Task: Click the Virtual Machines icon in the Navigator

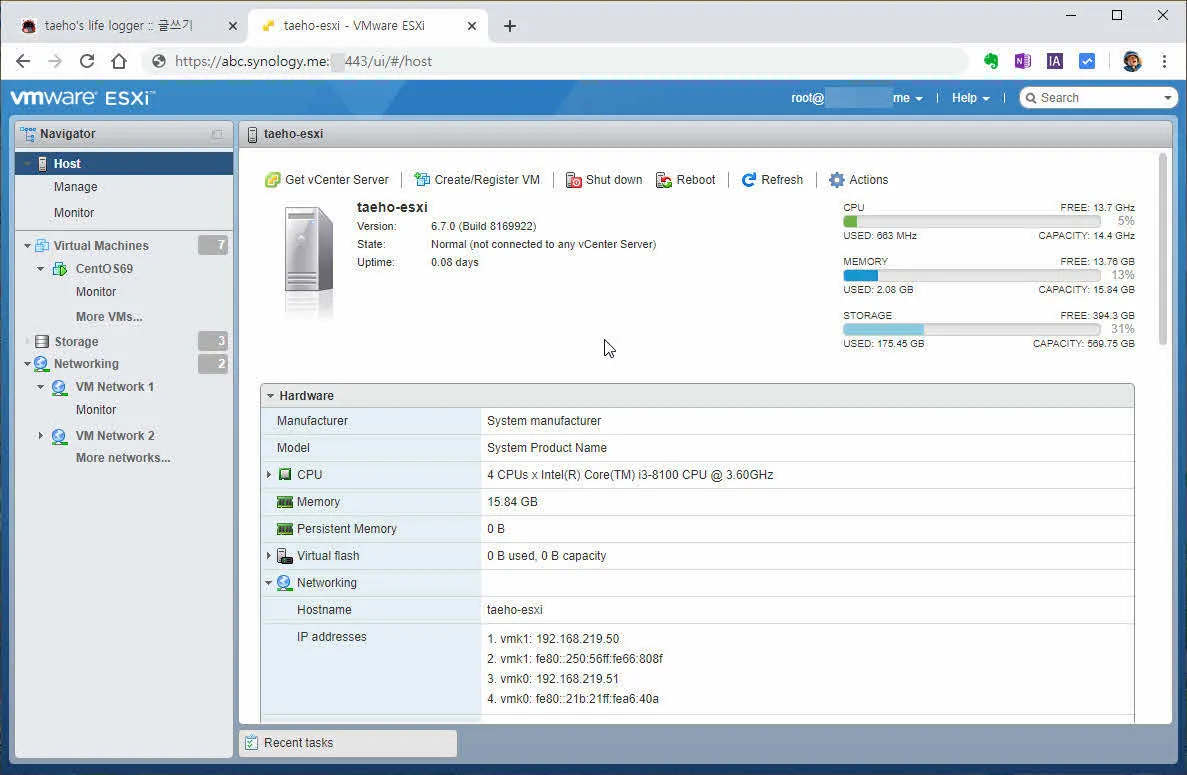Action: [42, 245]
